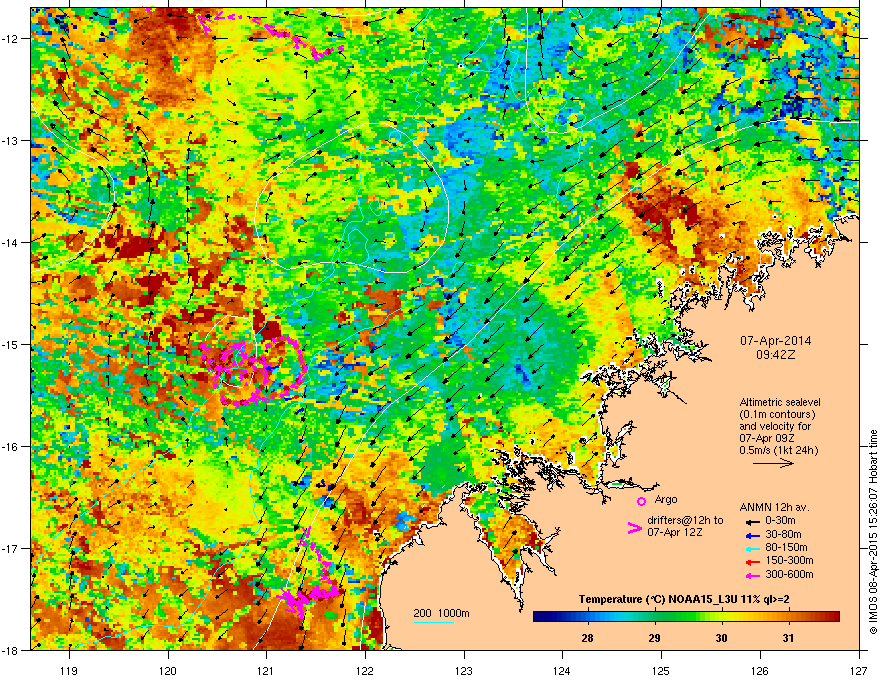Click the 31 label on temperature scale
Viewport: 880px width, 680px height.
[789, 638]
